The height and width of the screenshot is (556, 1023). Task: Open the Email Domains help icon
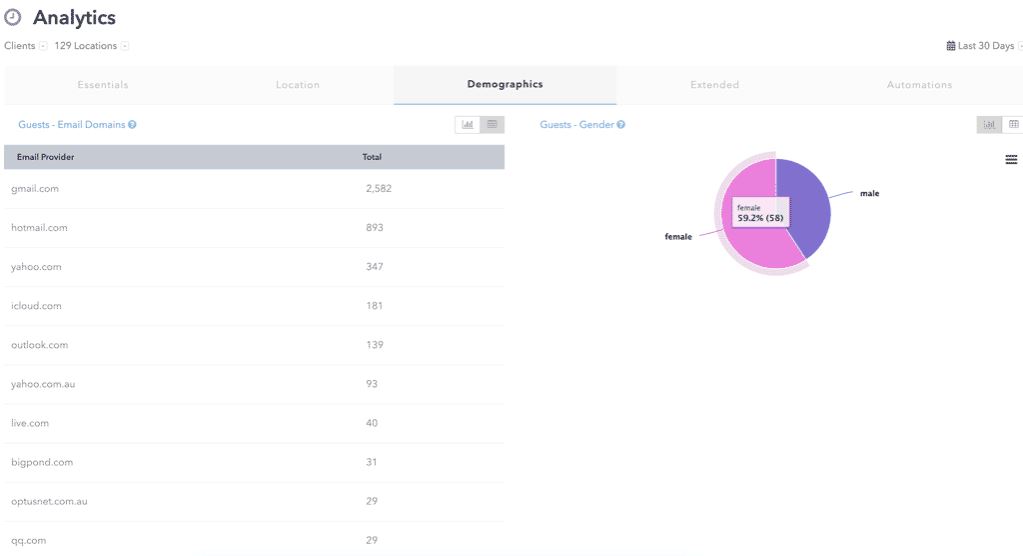pos(132,125)
